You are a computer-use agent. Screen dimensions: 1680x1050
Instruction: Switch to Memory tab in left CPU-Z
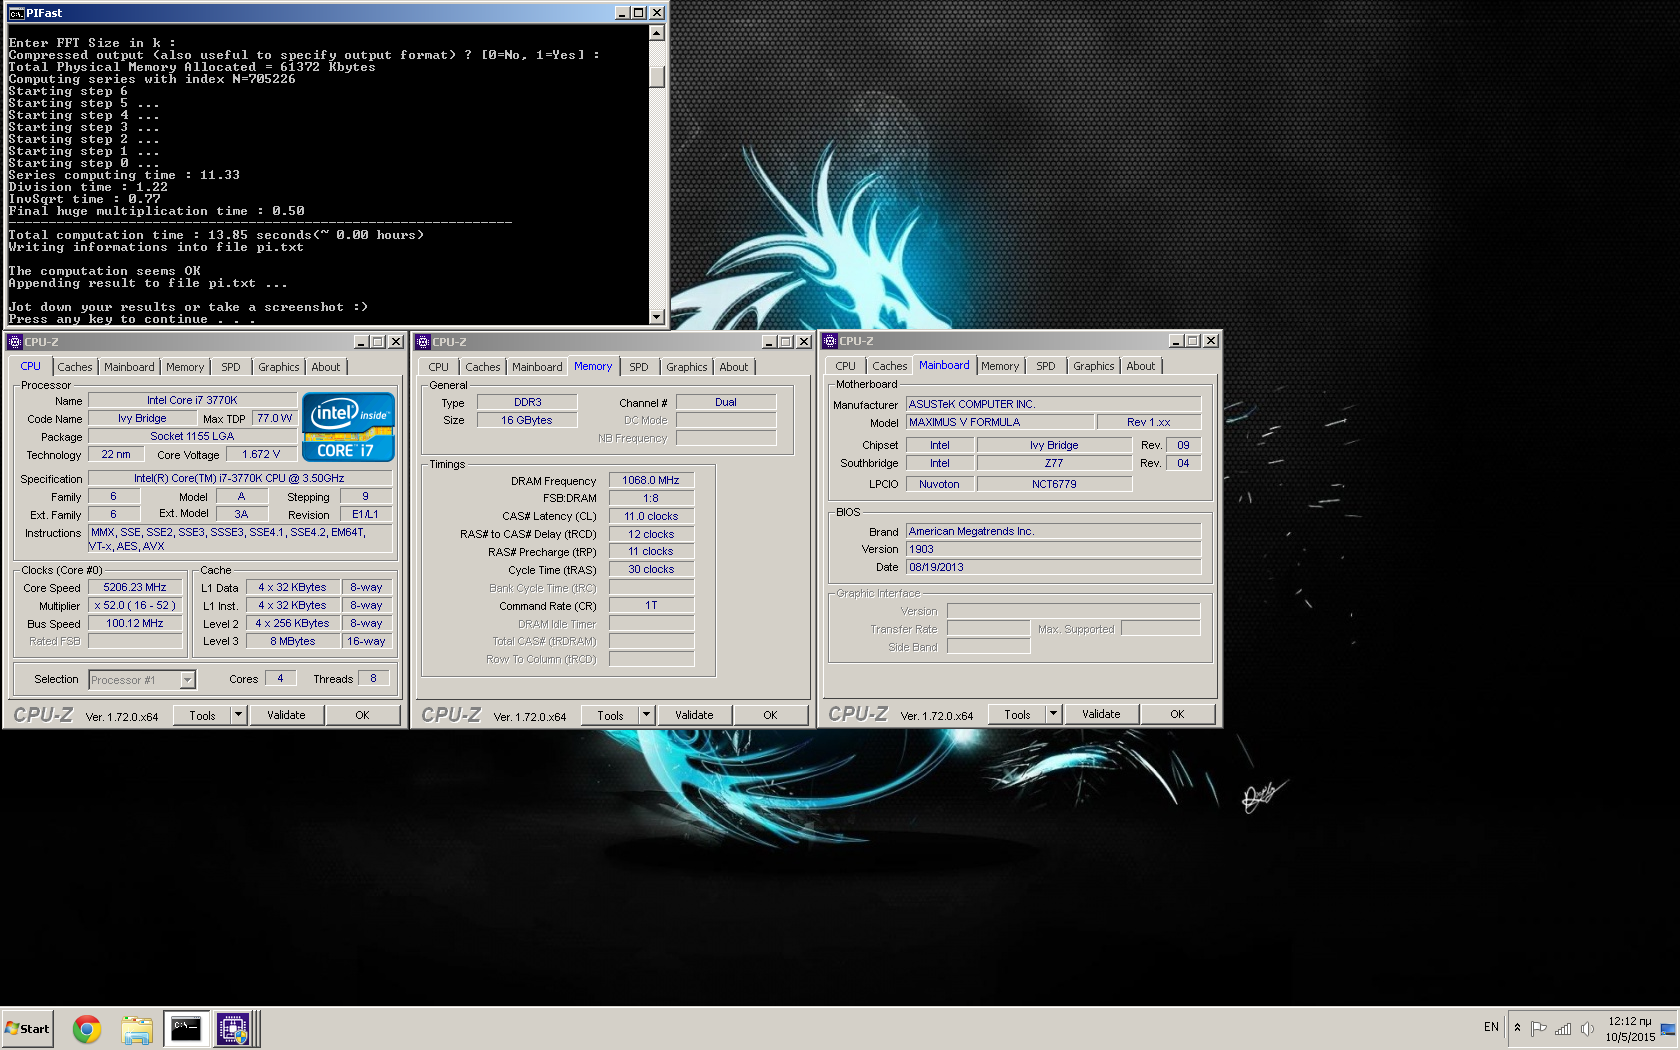(x=185, y=367)
